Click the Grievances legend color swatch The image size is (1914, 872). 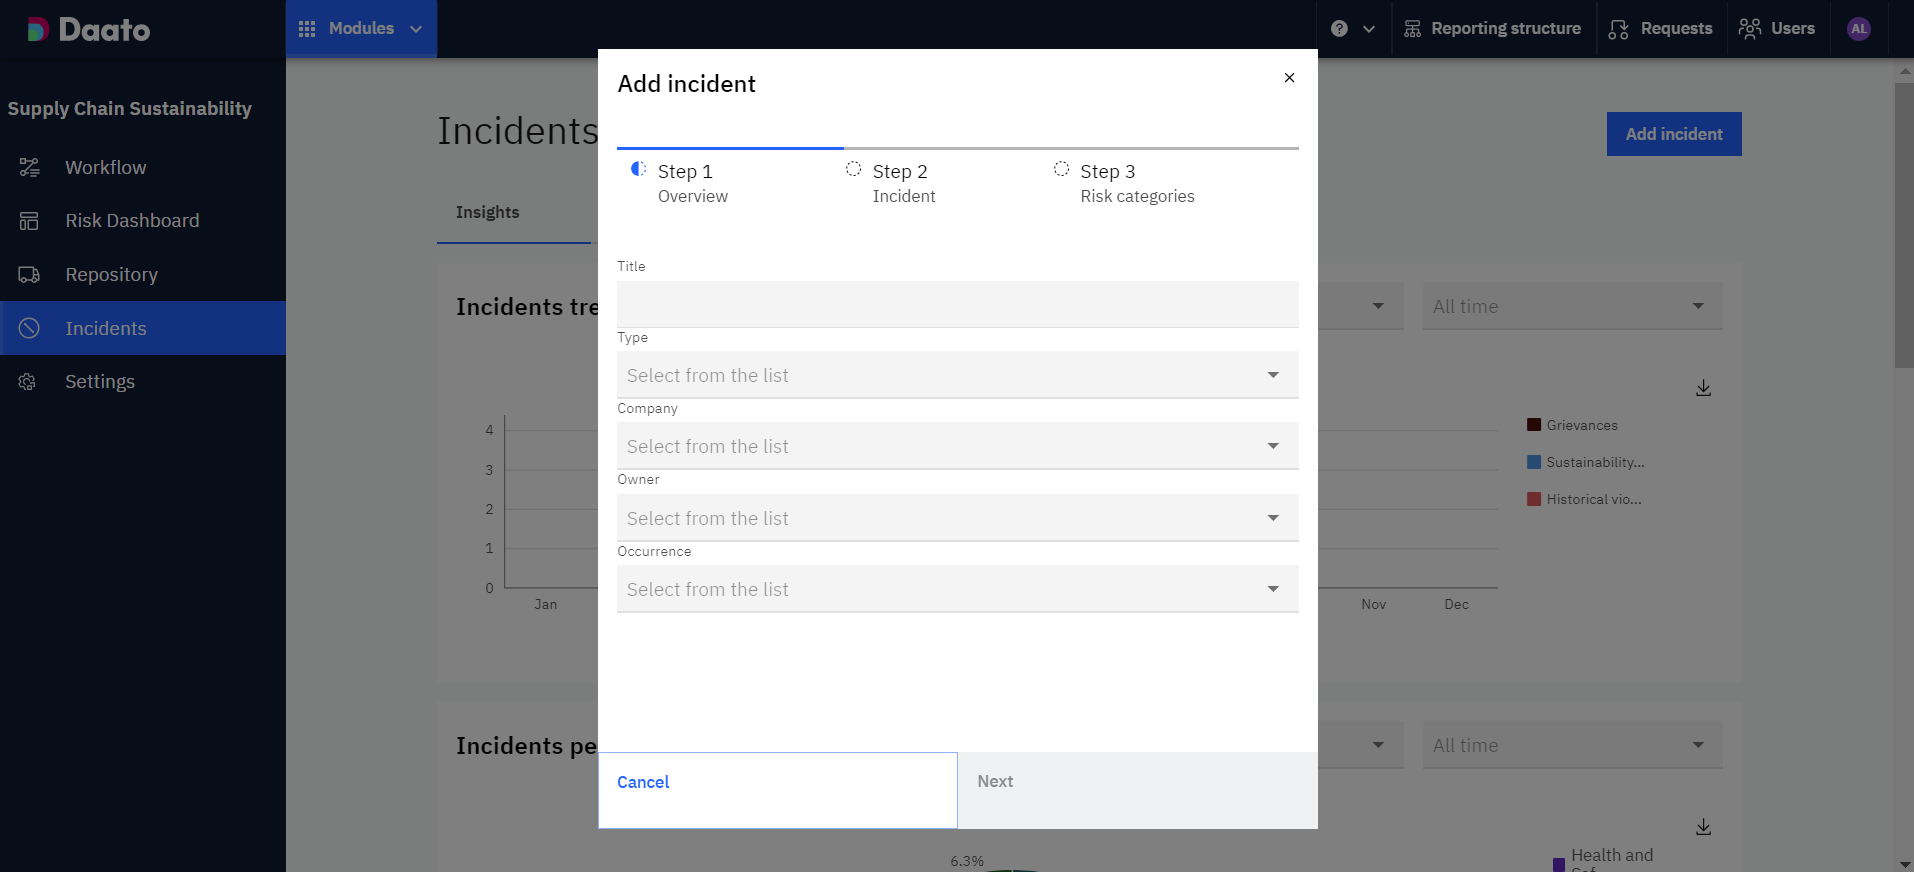tap(1534, 425)
